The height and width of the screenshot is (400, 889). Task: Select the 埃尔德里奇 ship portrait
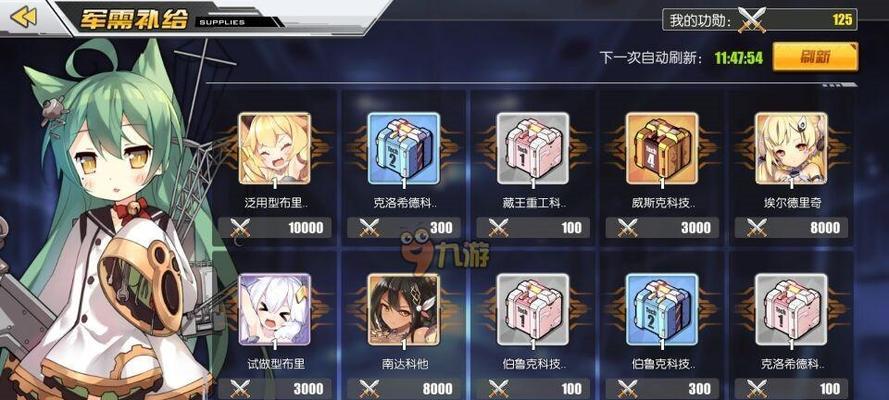click(x=791, y=148)
